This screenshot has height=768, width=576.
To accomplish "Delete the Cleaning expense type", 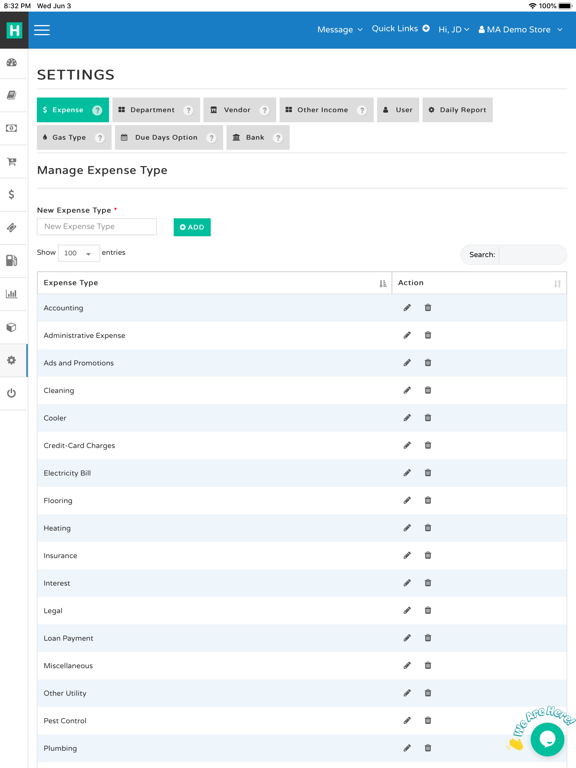I will [428, 390].
